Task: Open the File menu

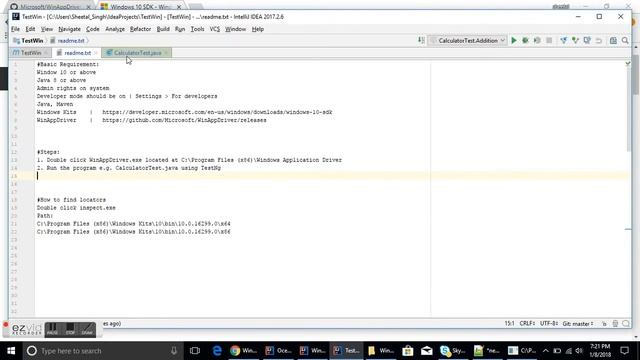Action: click(x=16, y=29)
